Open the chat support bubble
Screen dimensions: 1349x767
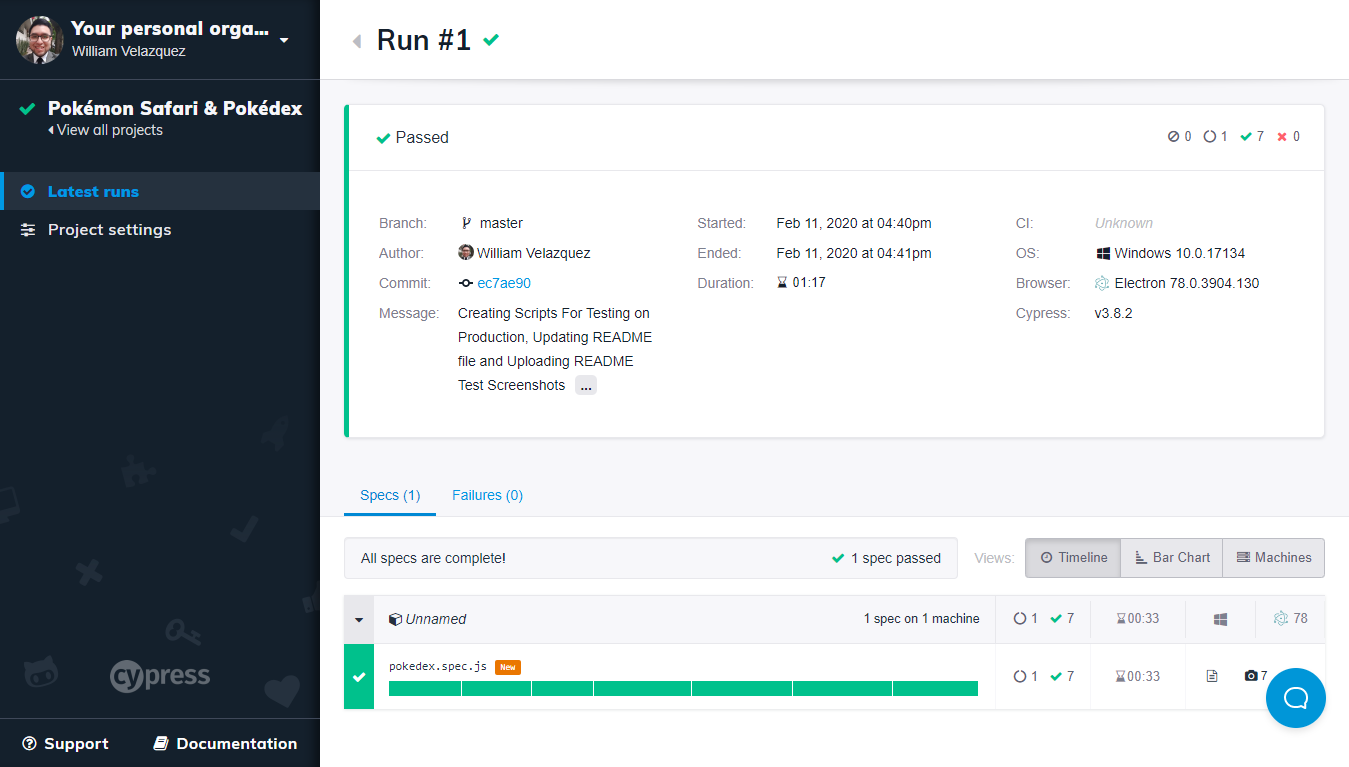coord(1296,698)
